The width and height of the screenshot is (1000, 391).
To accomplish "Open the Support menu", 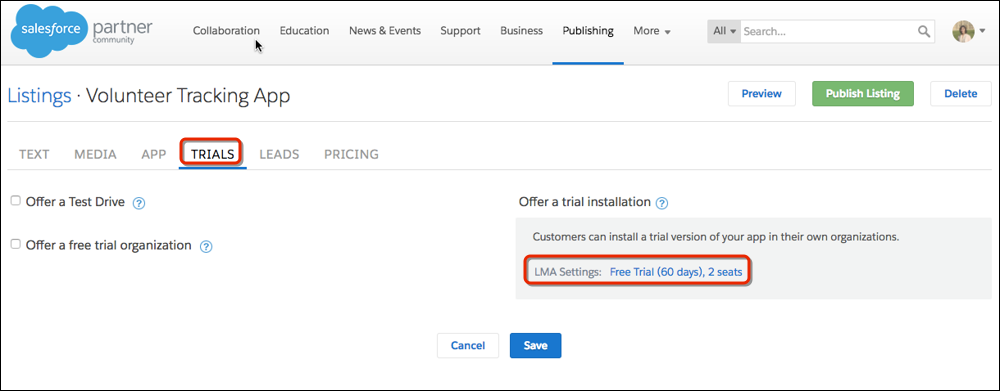I will point(460,31).
